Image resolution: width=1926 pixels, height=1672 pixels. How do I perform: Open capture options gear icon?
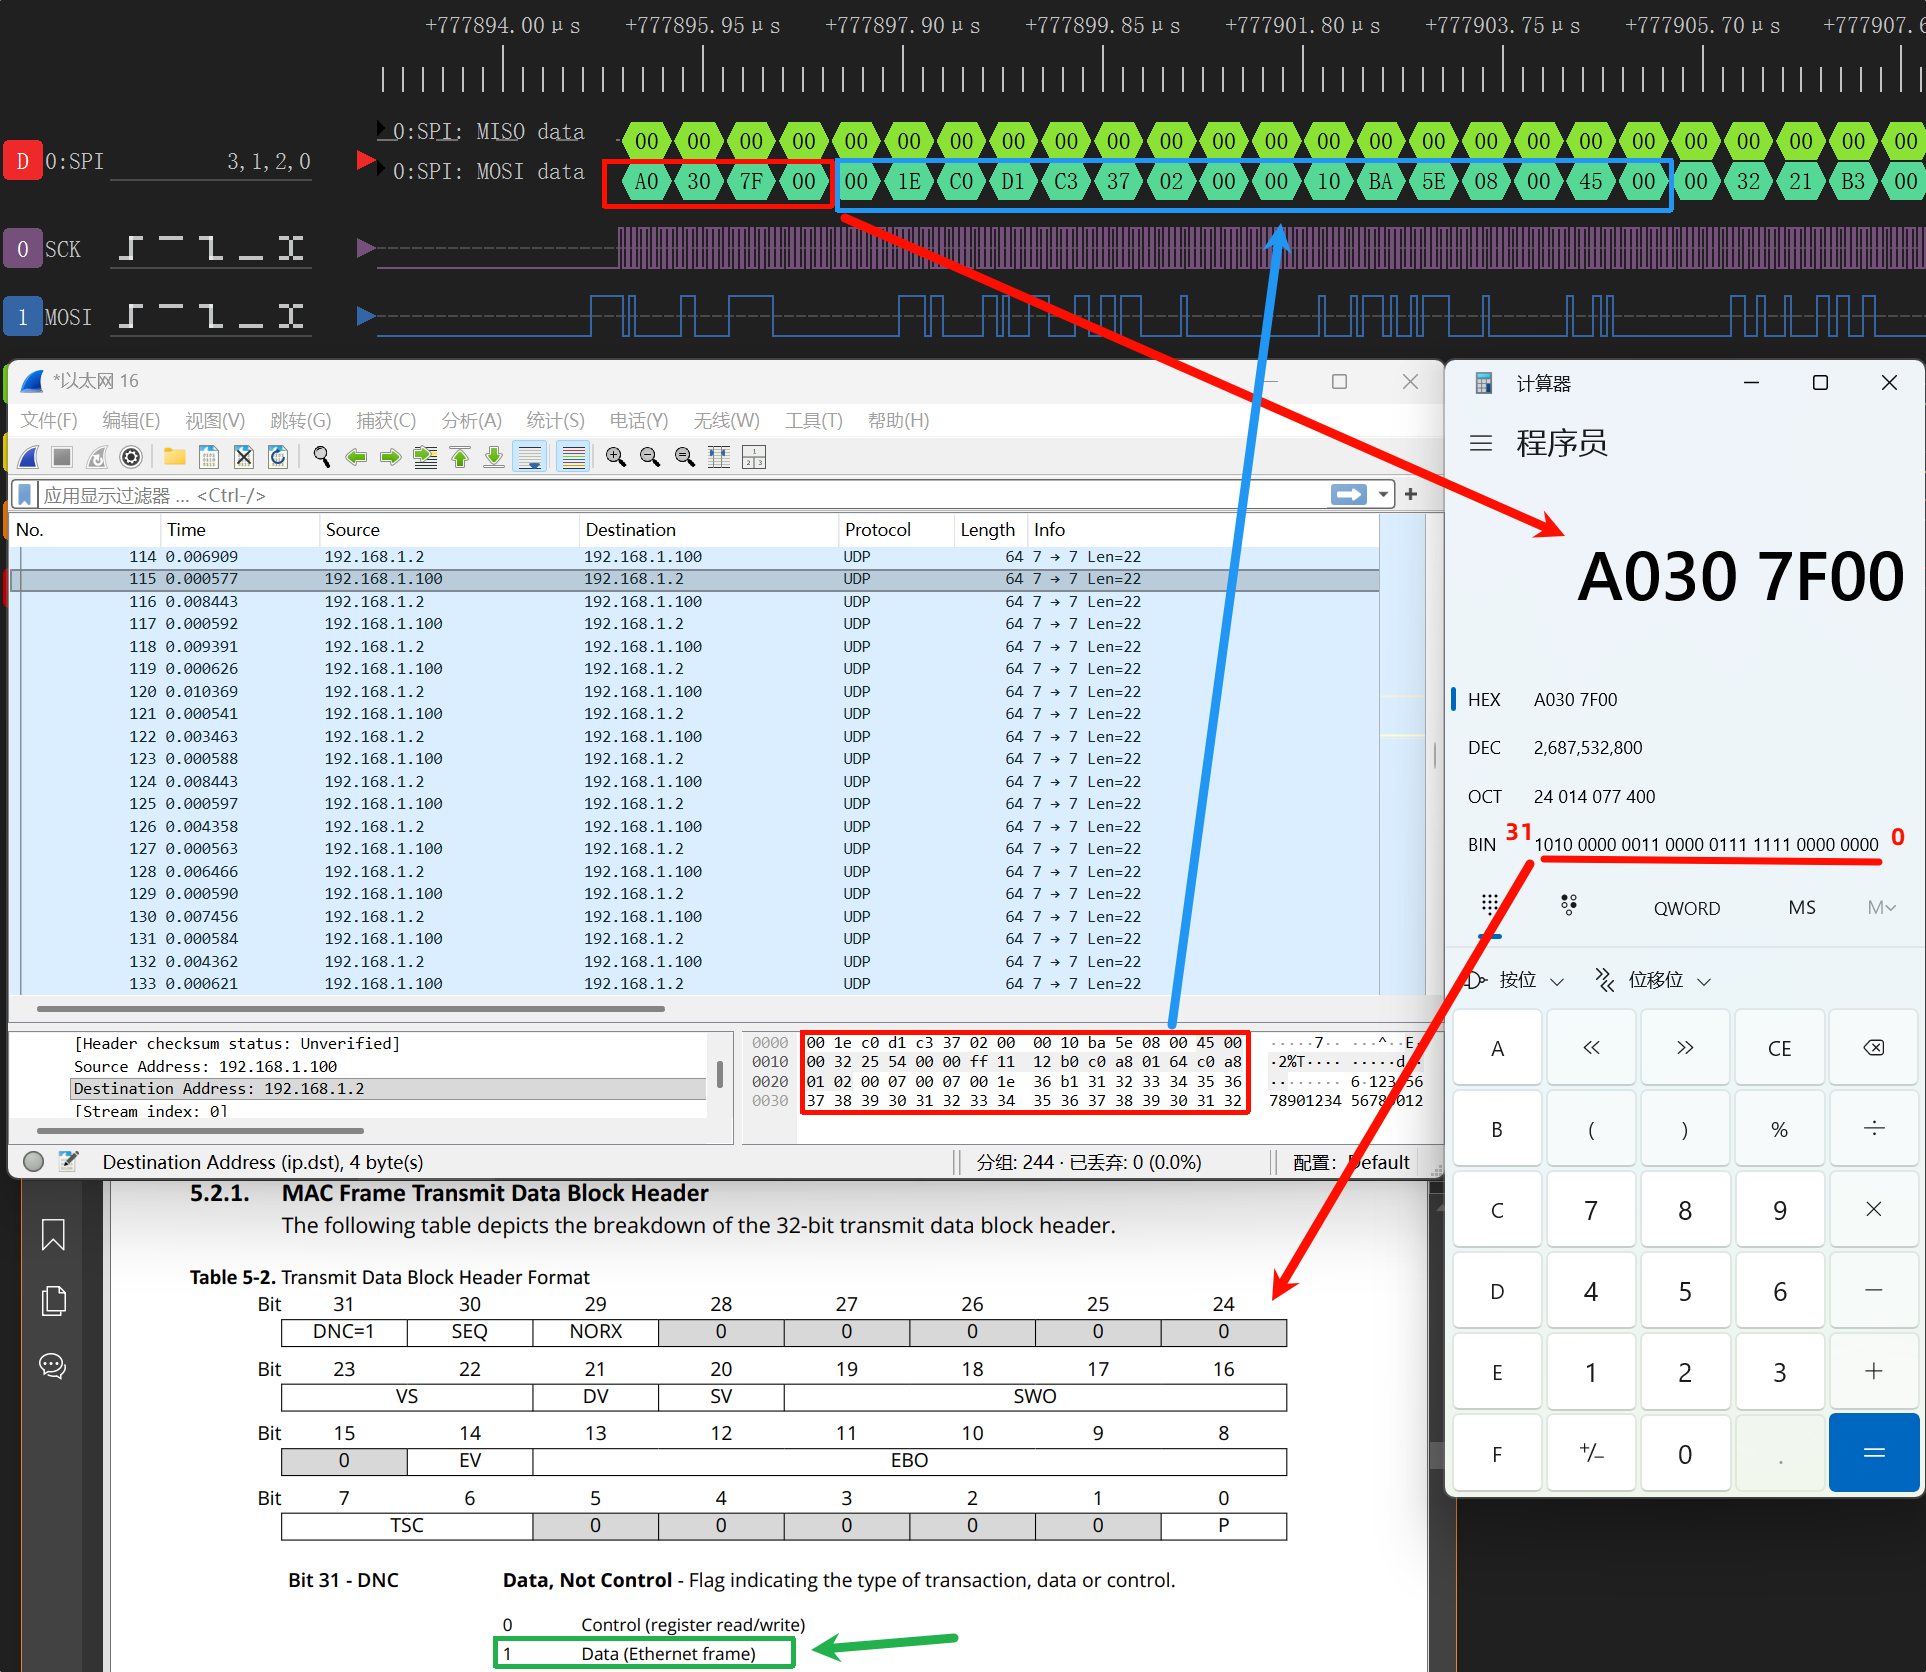[x=131, y=457]
